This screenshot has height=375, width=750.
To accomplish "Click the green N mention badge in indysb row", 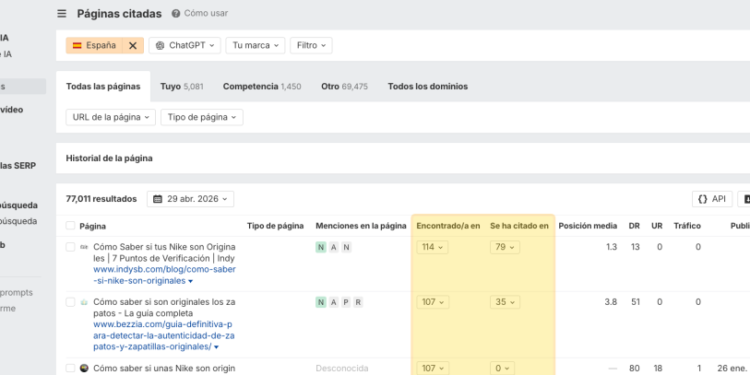I will point(321,247).
